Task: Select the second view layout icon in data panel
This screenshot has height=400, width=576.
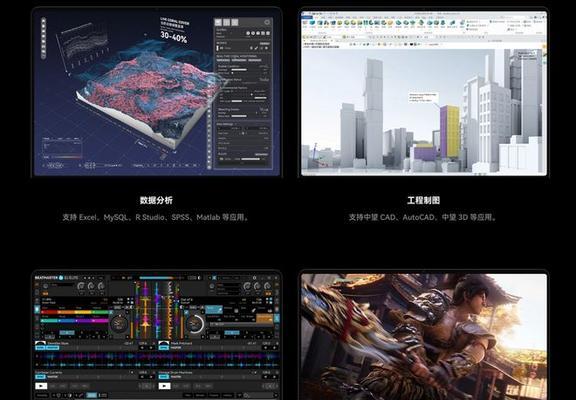Action: pos(227,22)
